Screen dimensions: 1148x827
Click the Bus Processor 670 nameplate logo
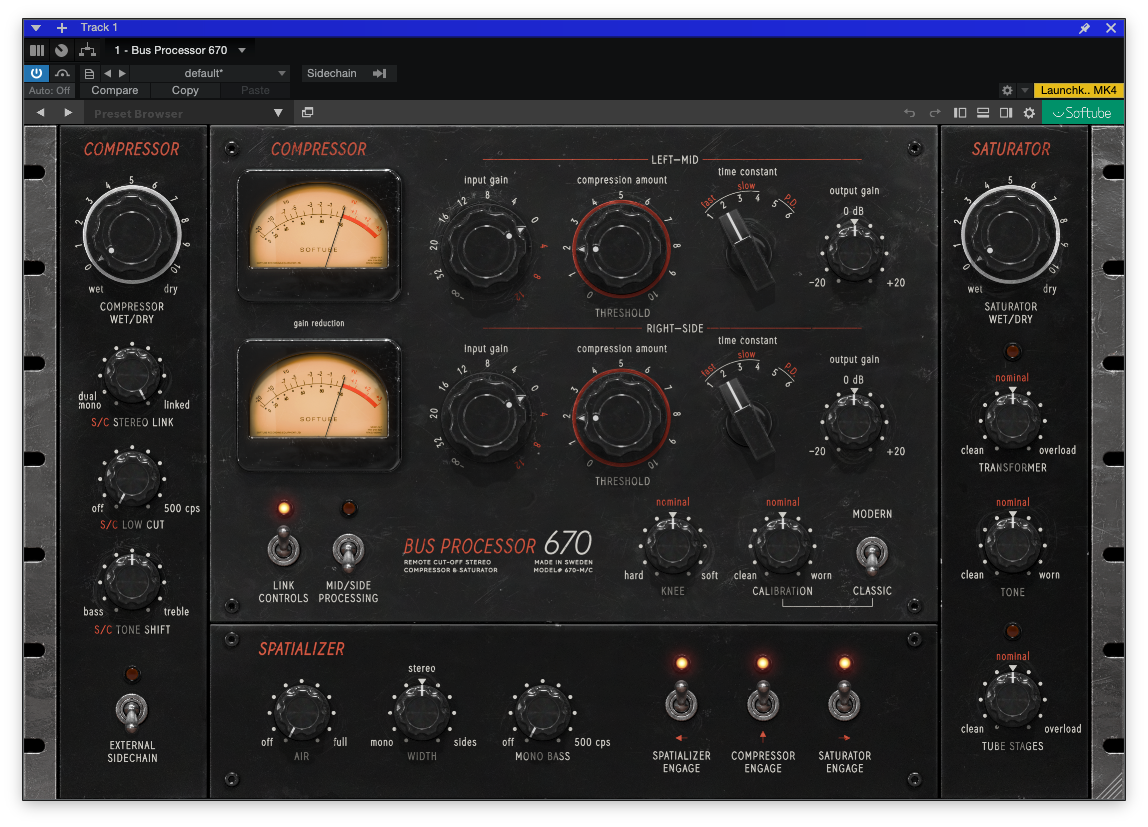(498, 551)
